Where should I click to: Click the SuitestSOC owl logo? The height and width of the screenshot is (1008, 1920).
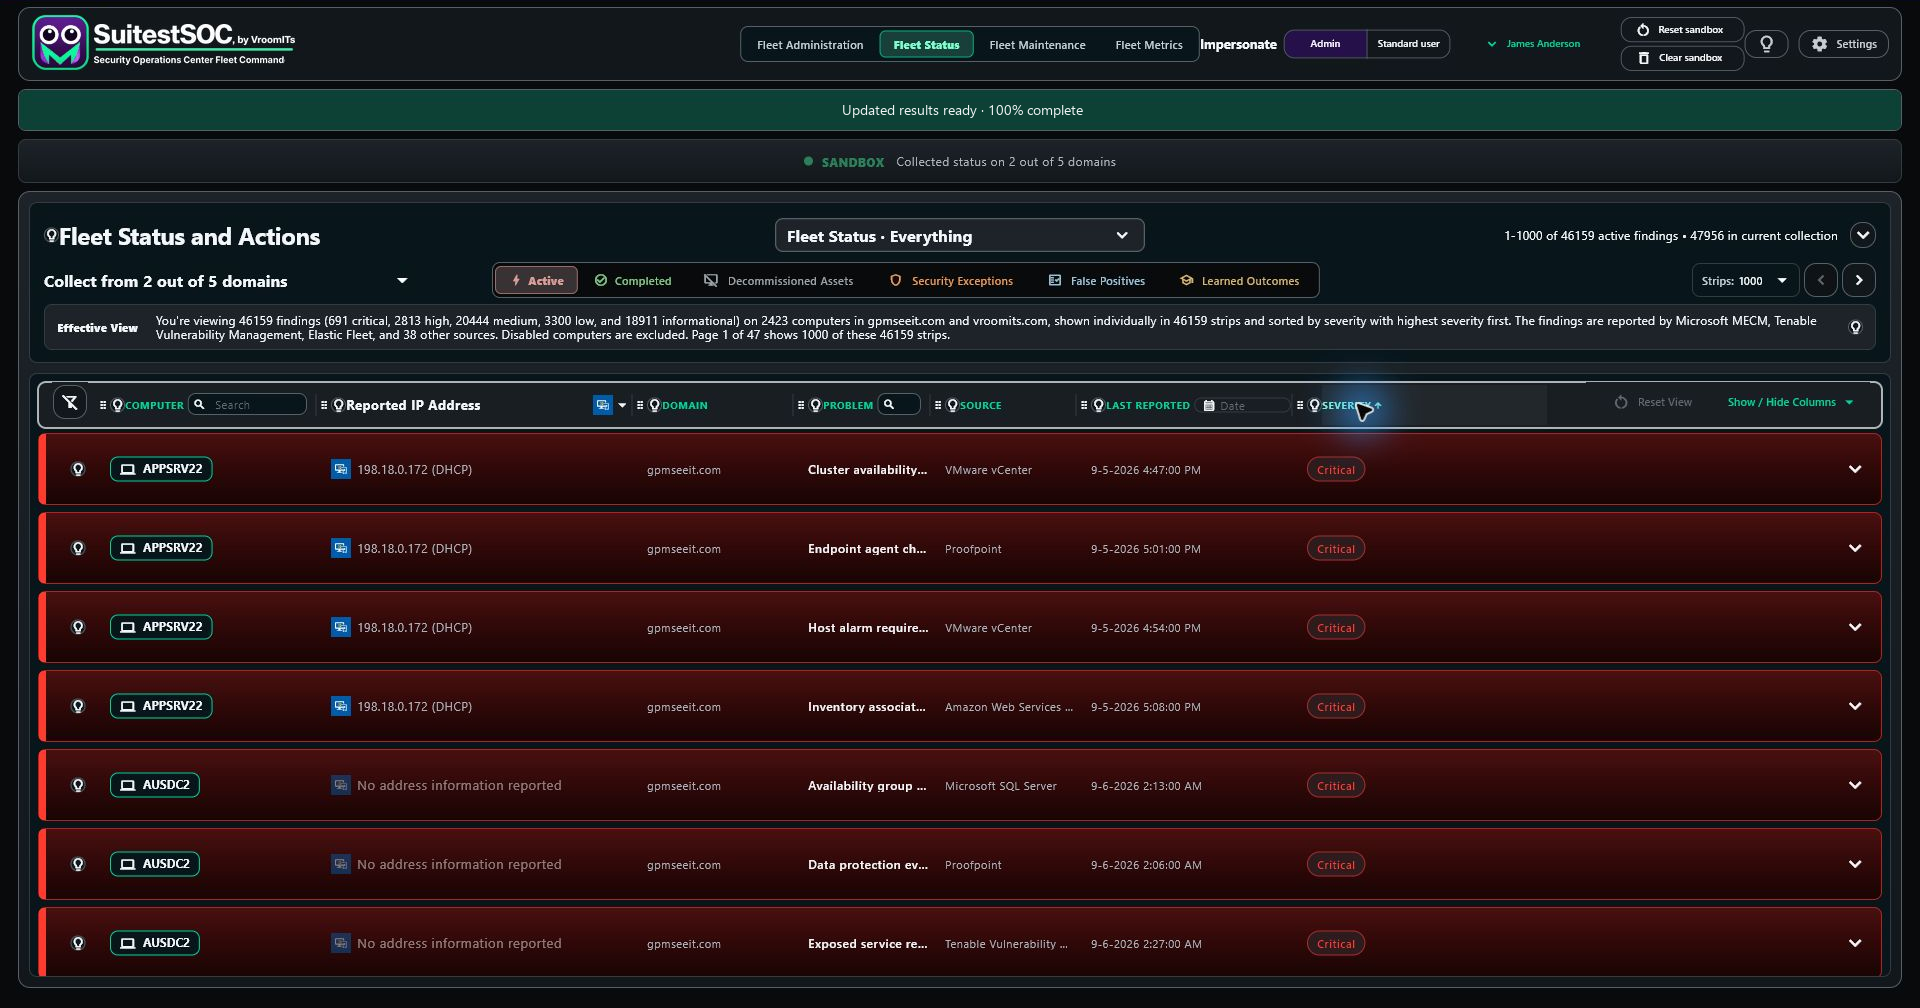(60, 43)
